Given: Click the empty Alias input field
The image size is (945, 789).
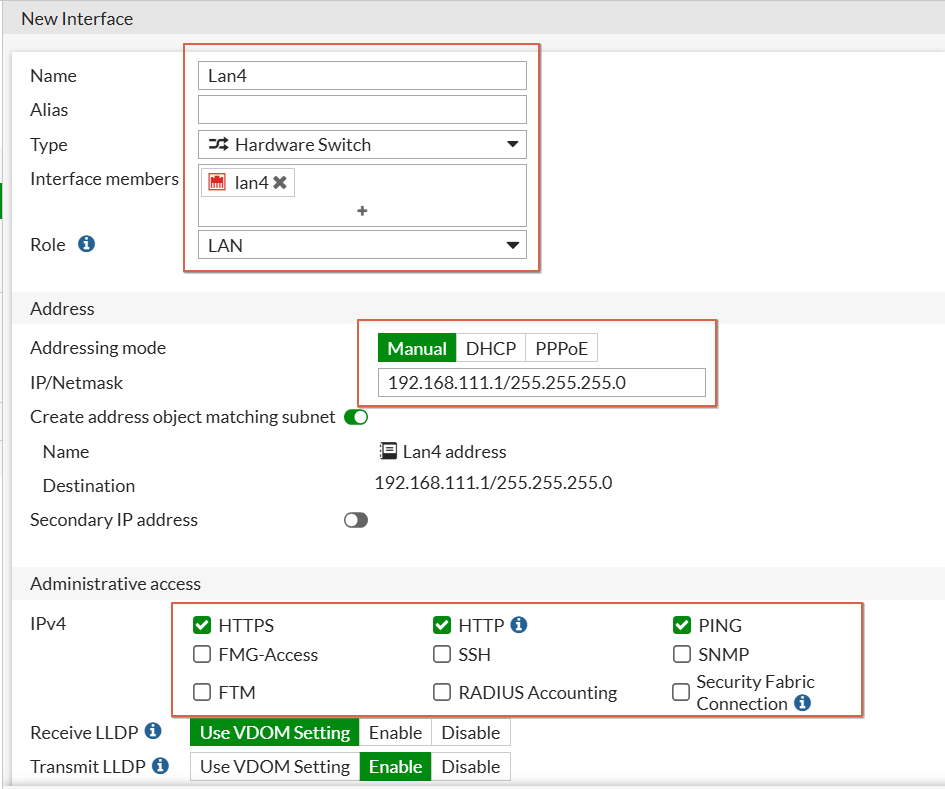Looking at the screenshot, I should pos(362,110).
